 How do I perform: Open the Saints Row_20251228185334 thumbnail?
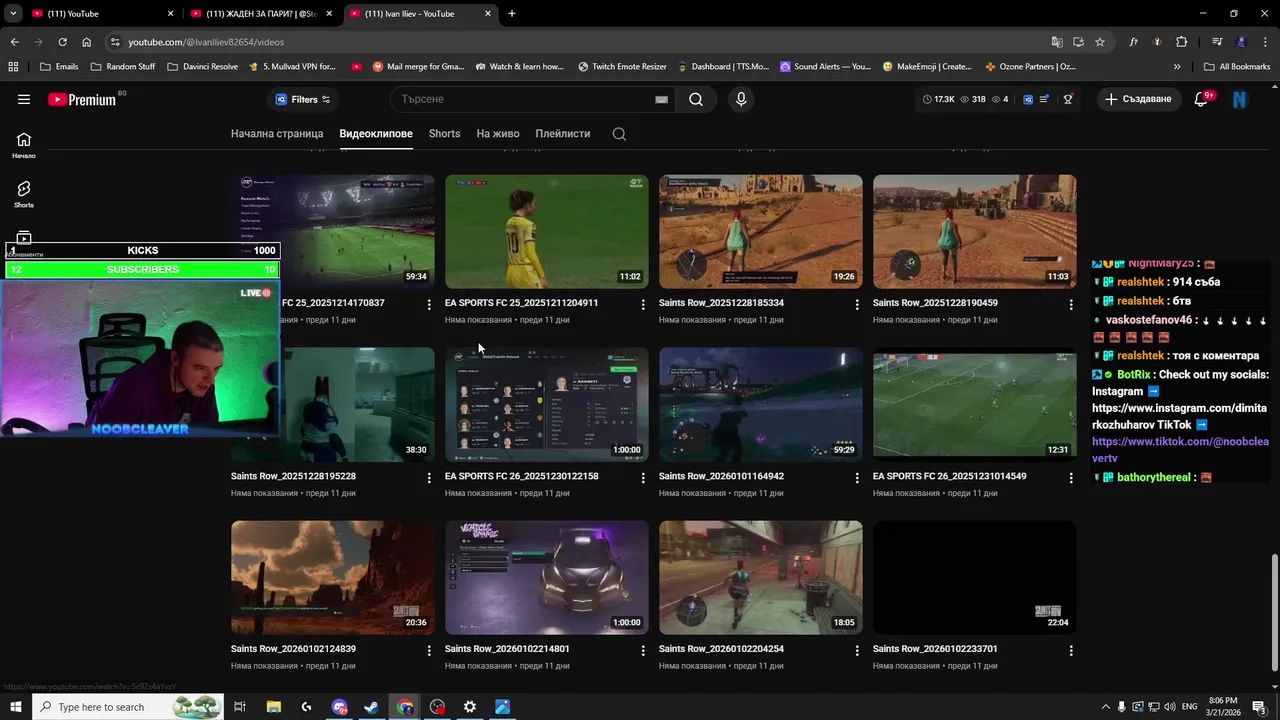(x=761, y=232)
